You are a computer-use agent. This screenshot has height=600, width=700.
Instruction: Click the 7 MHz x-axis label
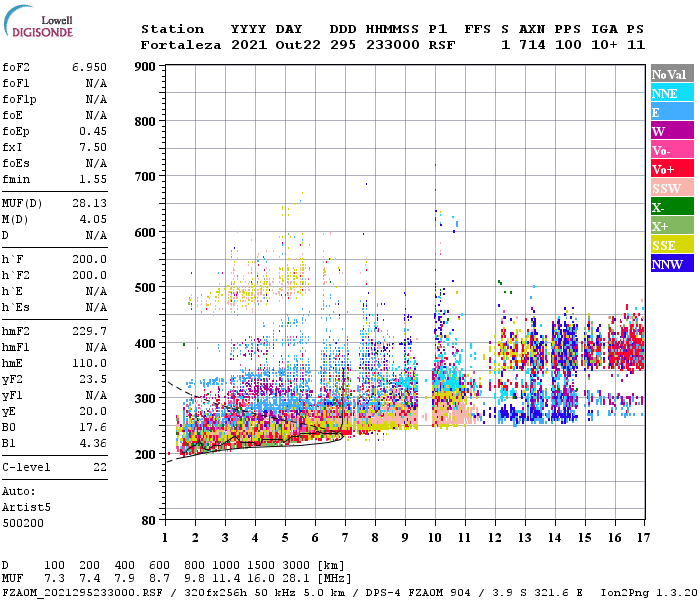(345, 538)
